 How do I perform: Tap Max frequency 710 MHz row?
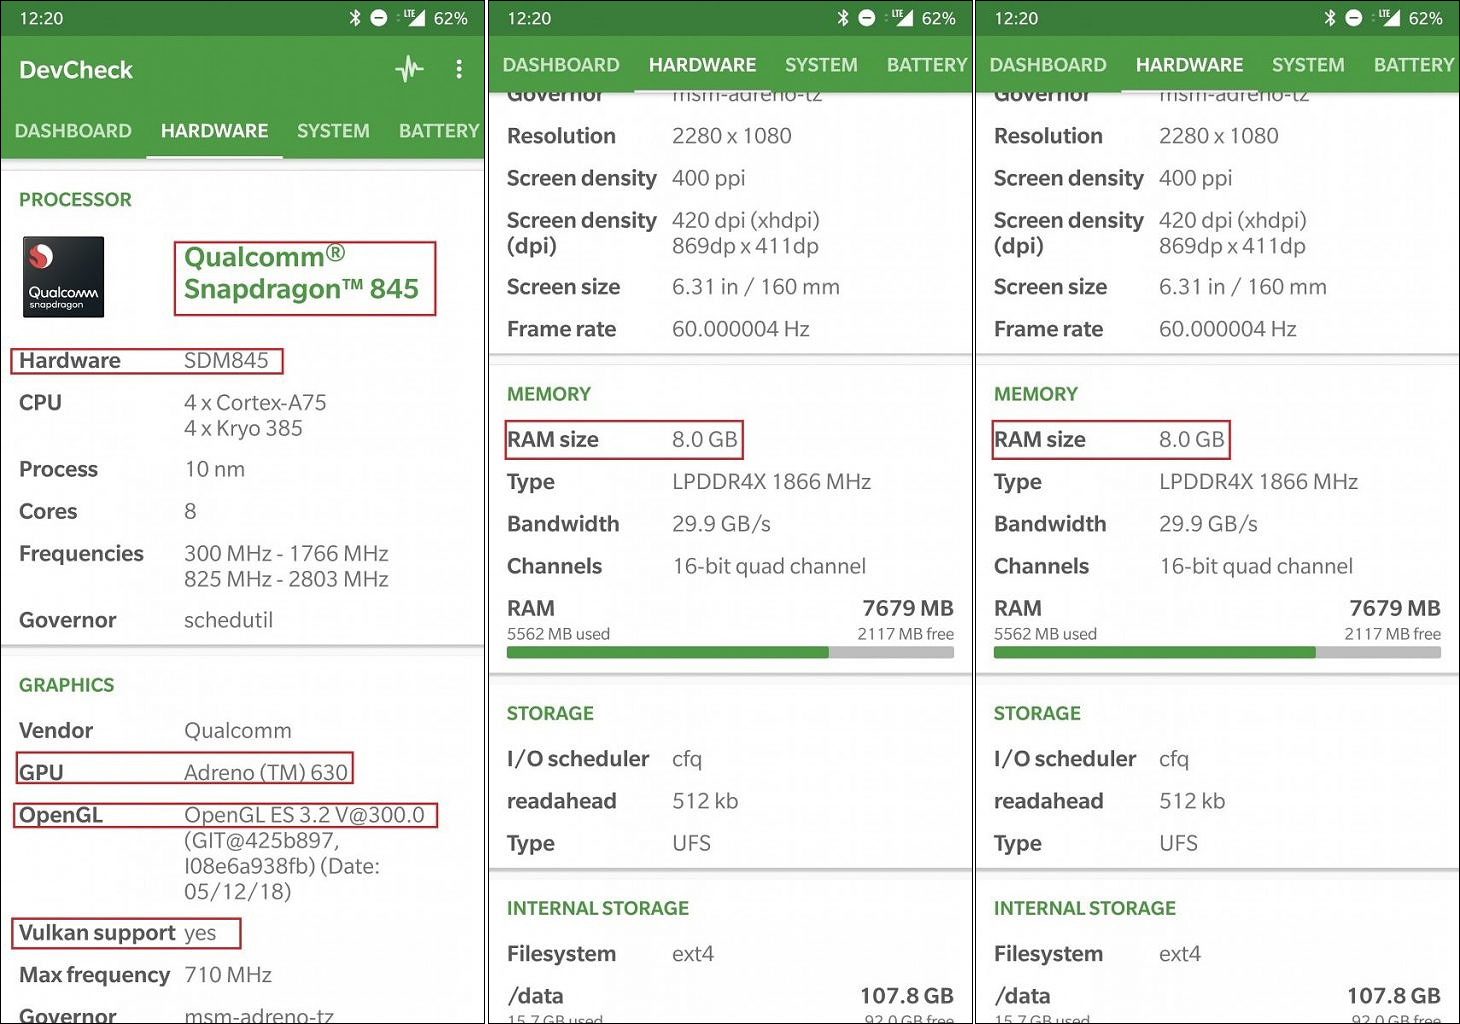click(145, 975)
